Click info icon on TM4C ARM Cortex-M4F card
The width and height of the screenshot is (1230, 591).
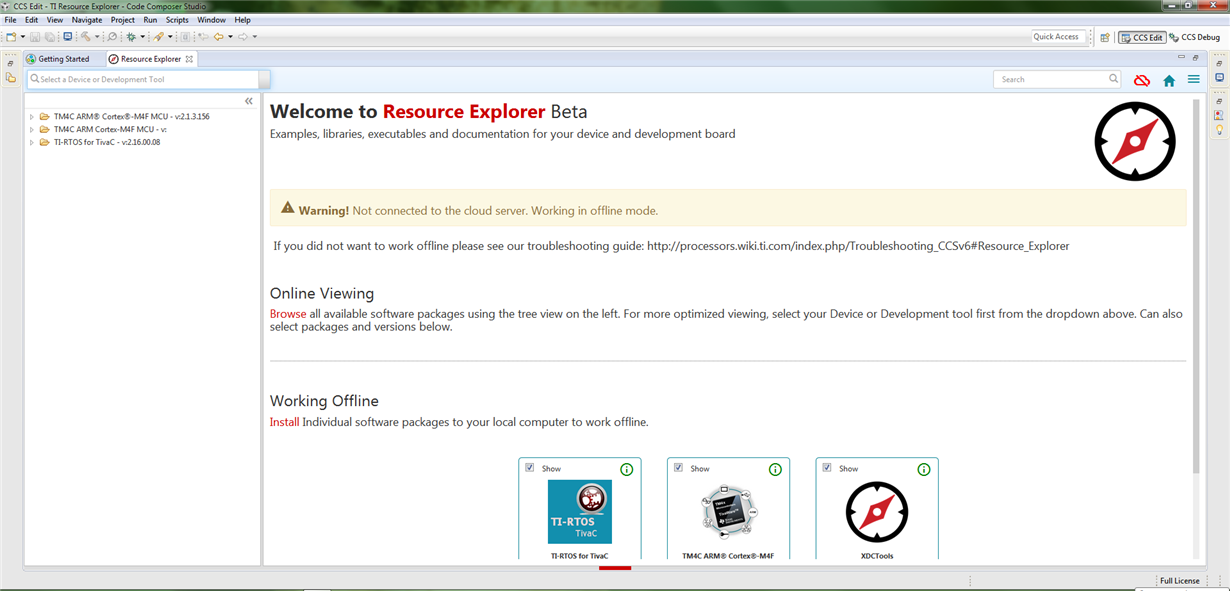click(x=775, y=469)
